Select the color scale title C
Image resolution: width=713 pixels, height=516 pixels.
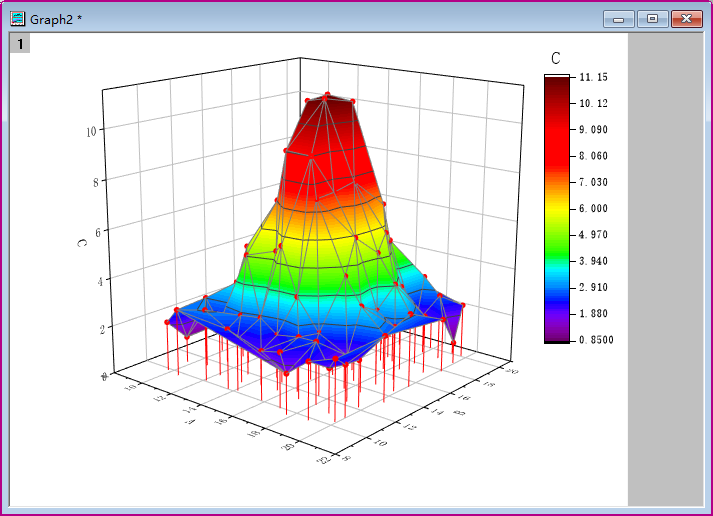(x=555, y=59)
